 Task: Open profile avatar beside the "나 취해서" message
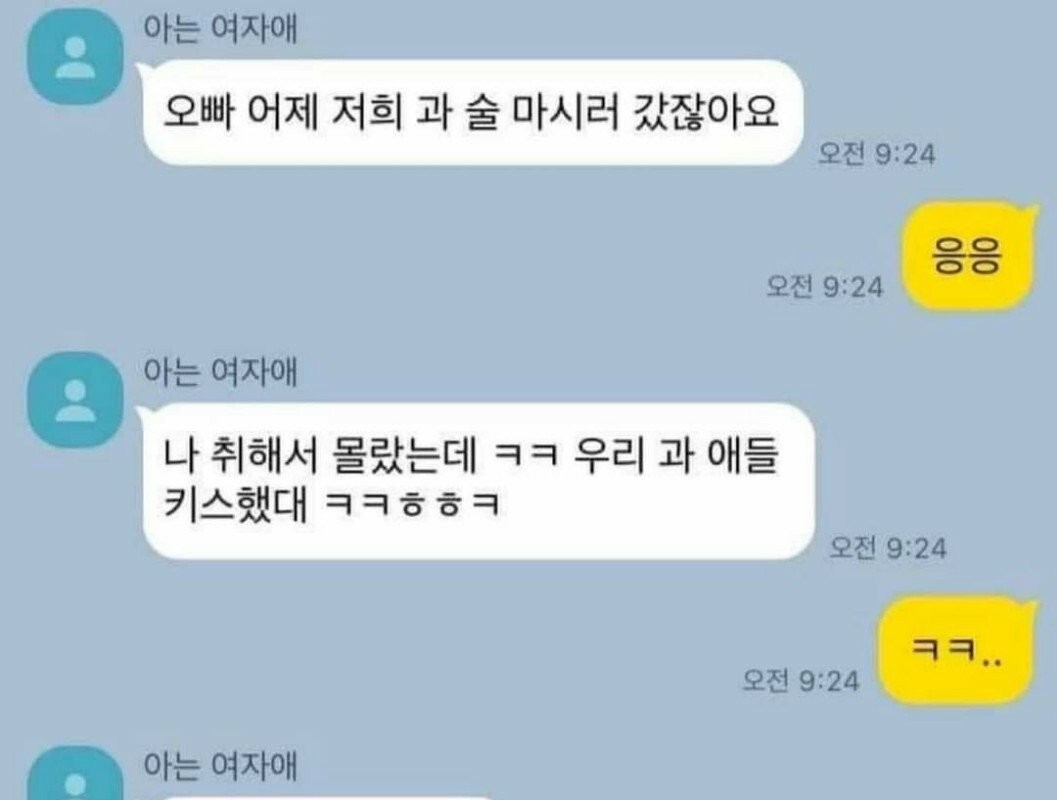tap(75, 400)
